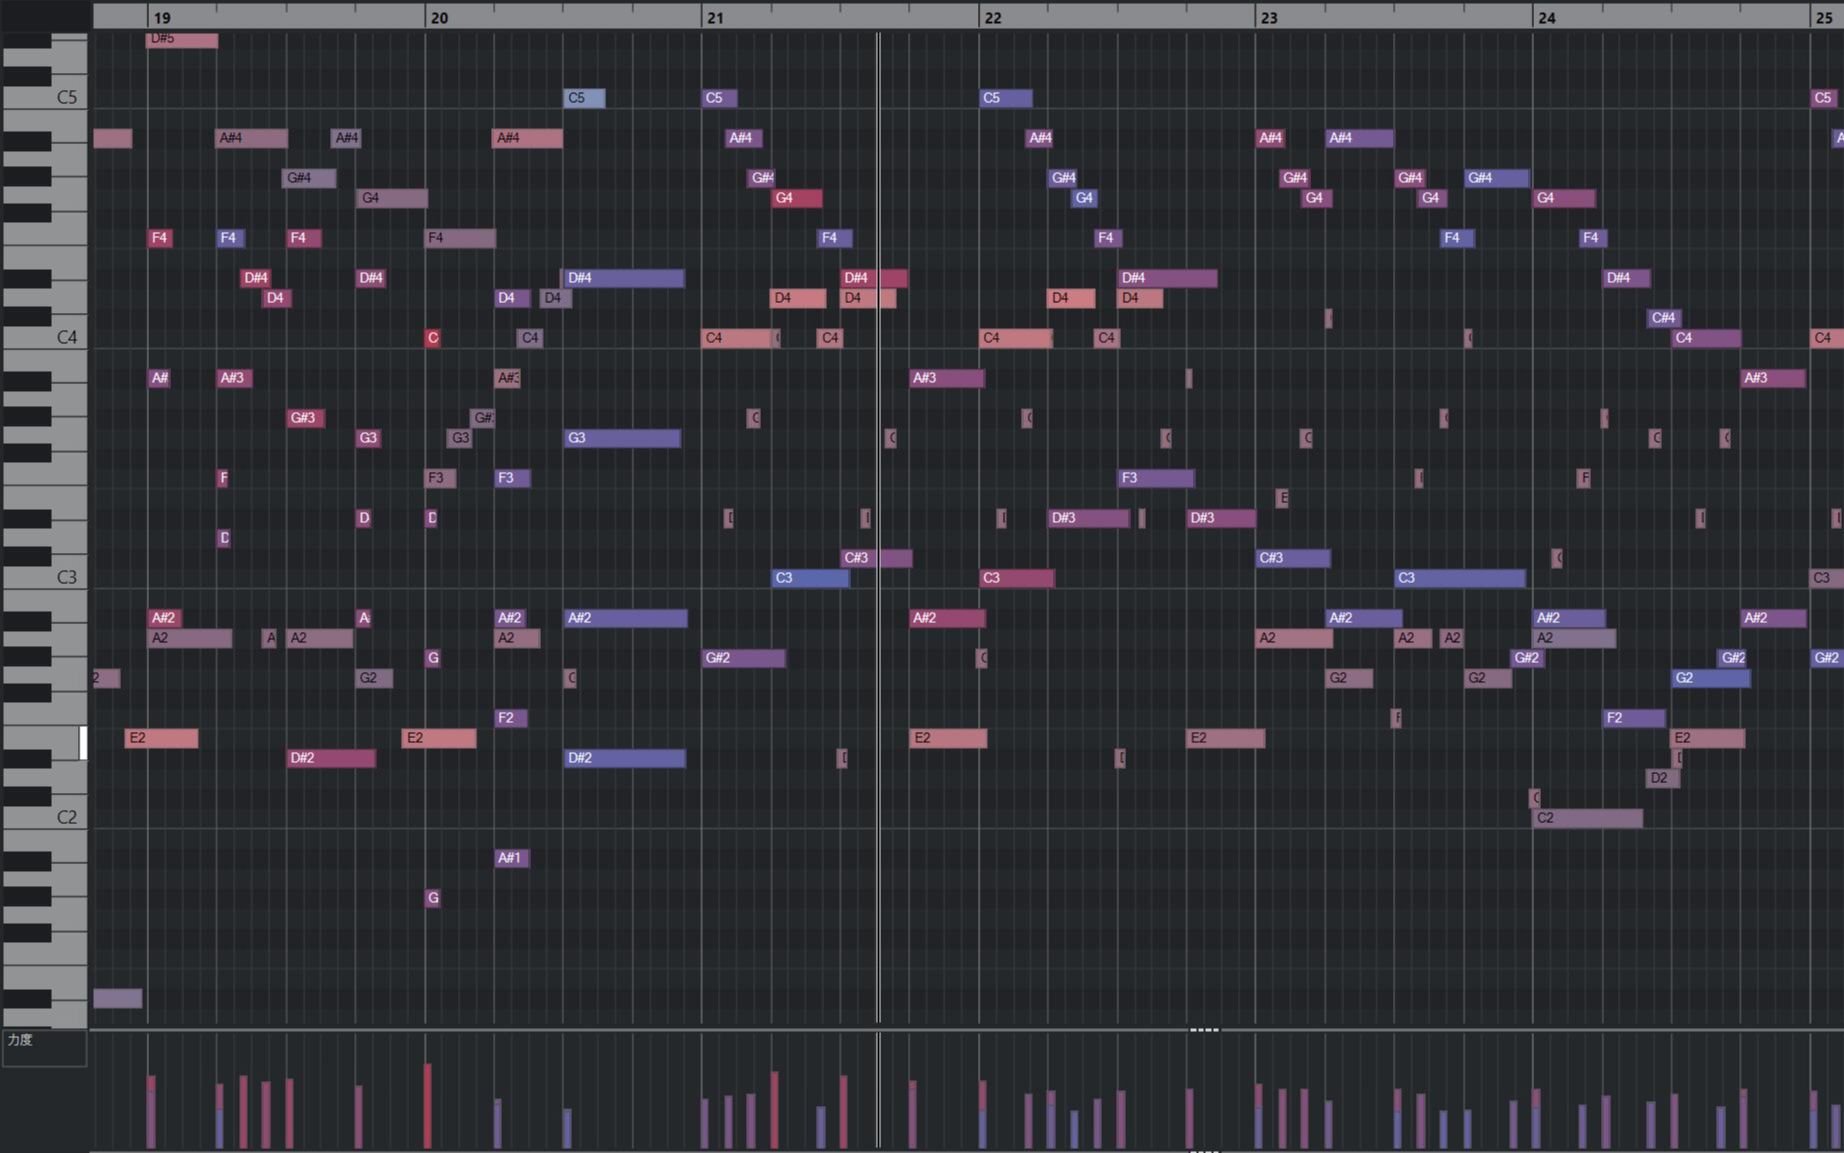Select the D2 note in bar 24
The width and height of the screenshot is (1844, 1153).
1663,778
